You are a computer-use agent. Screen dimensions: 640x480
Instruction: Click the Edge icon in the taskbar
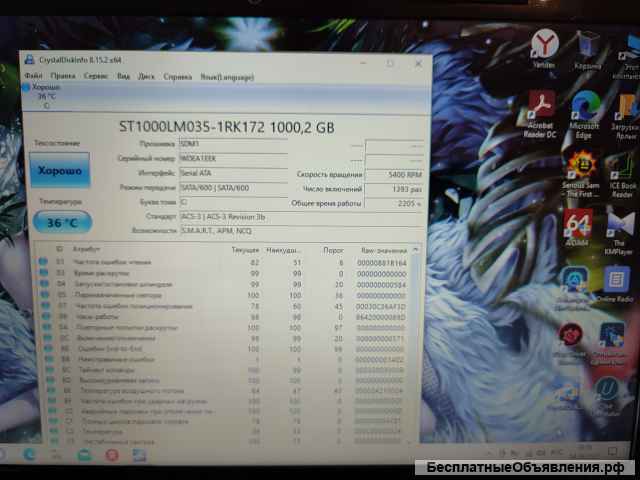click(x=29, y=455)
